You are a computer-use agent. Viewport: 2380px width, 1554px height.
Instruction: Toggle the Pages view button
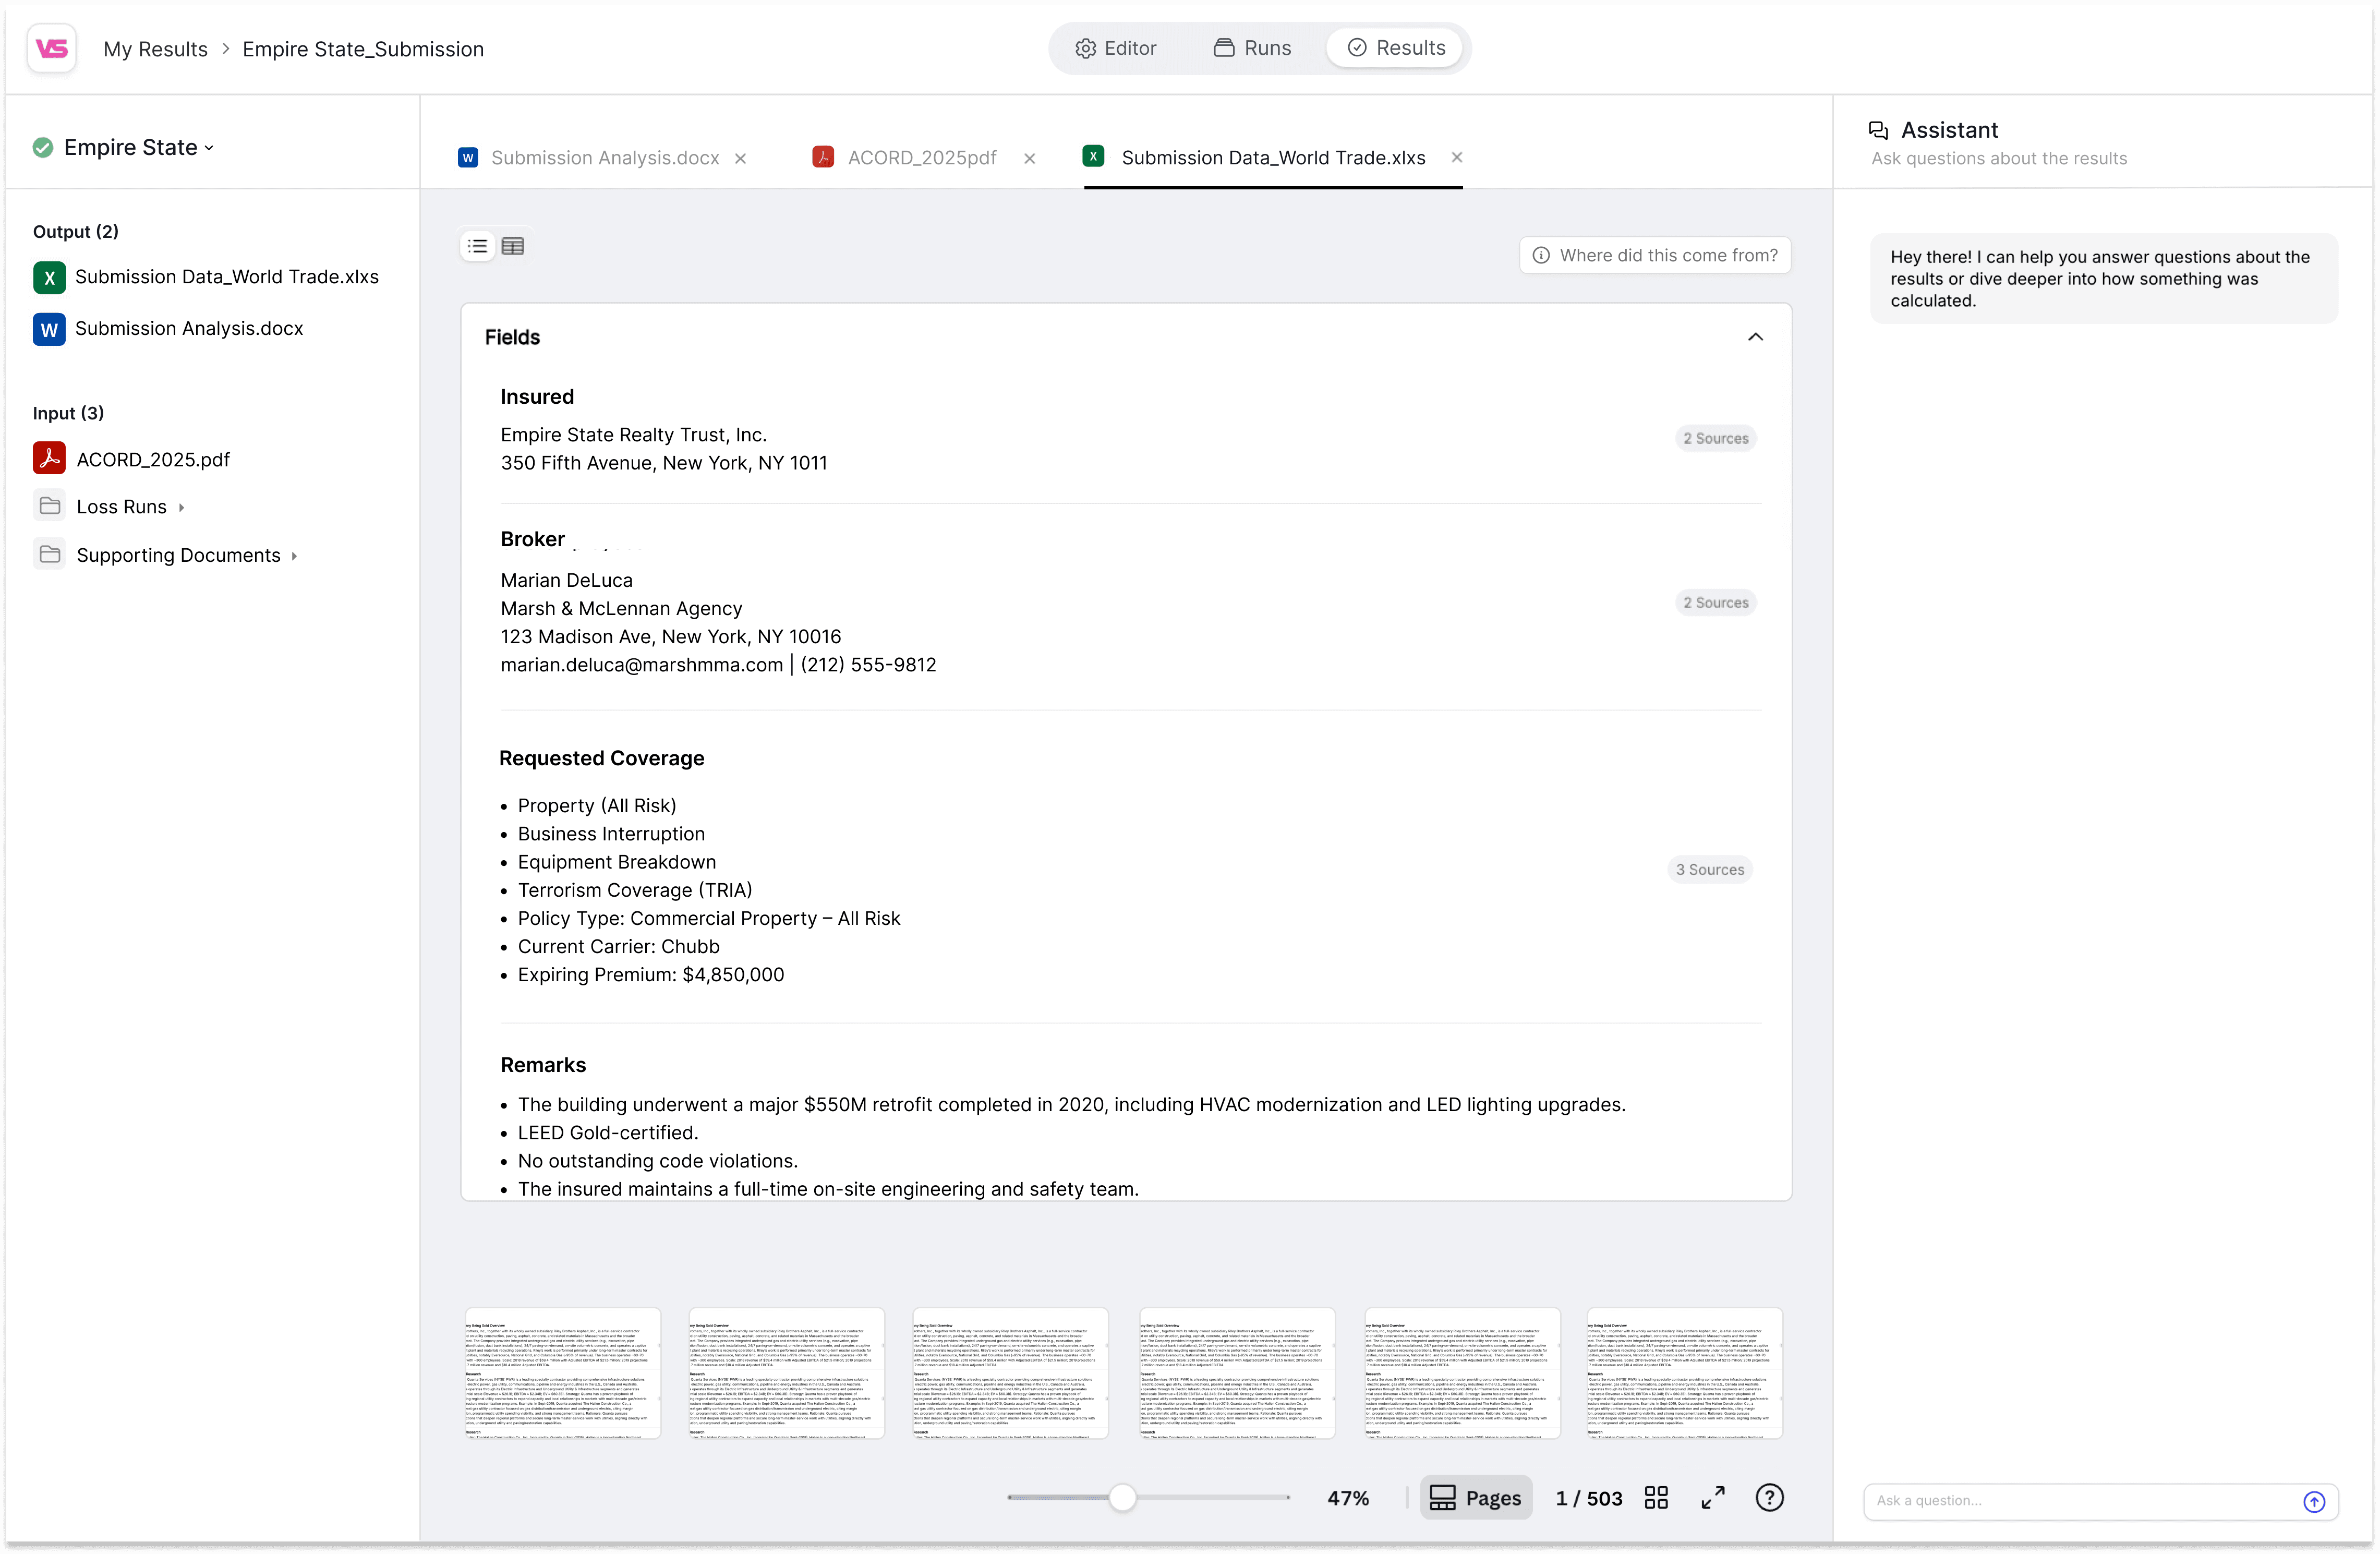pyautogui.click(x=1475, y=1498)
